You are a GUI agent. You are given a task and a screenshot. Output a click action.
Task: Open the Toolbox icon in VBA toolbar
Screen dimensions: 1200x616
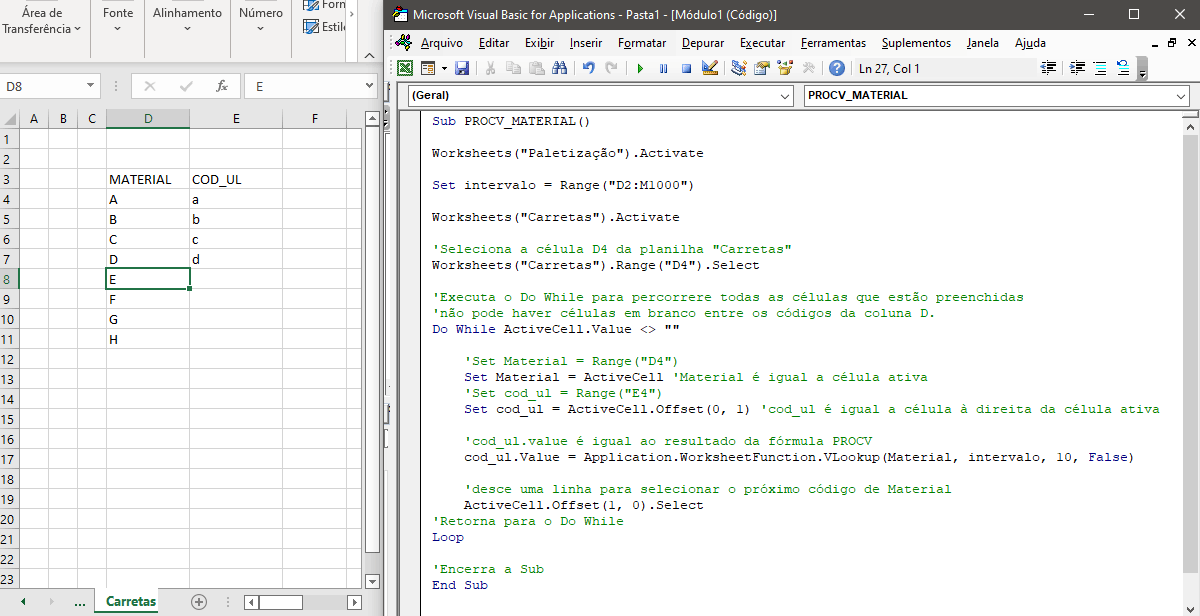(x=808, y=69)
